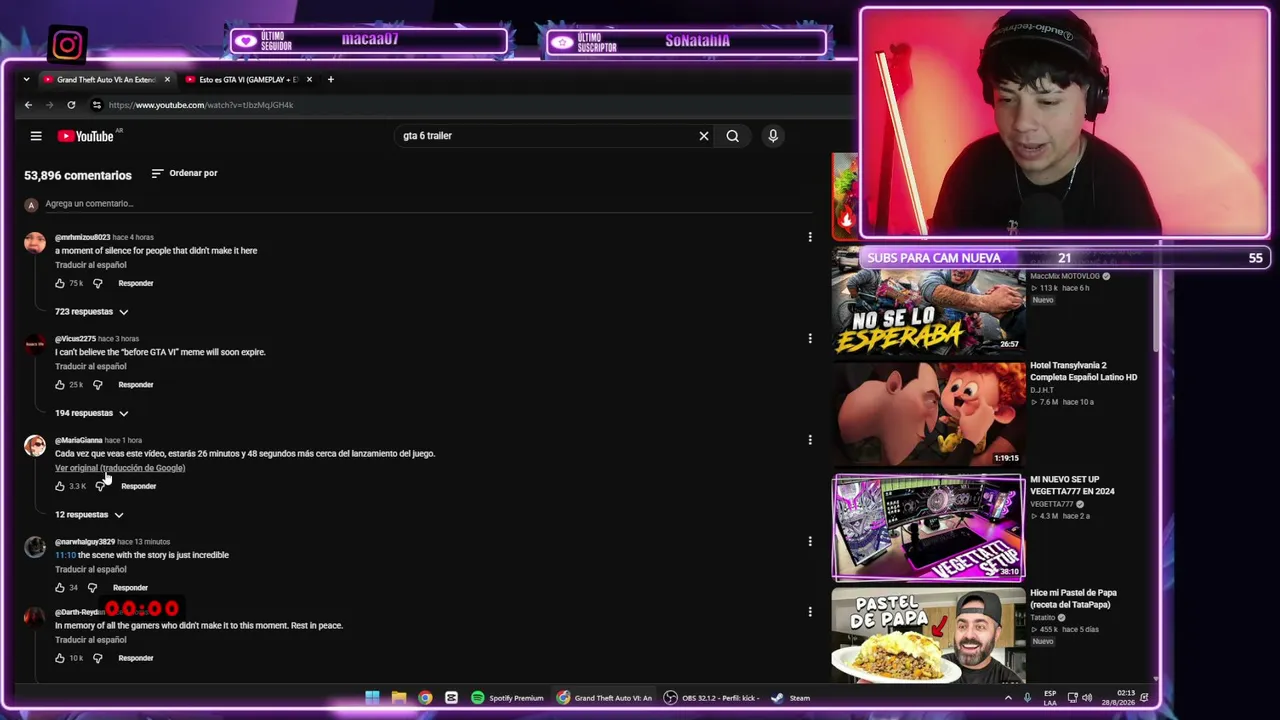Open the Instagram icon in stream overlay
The image size is (1280, 720).
pyautogui.click(x=67, y=45)
